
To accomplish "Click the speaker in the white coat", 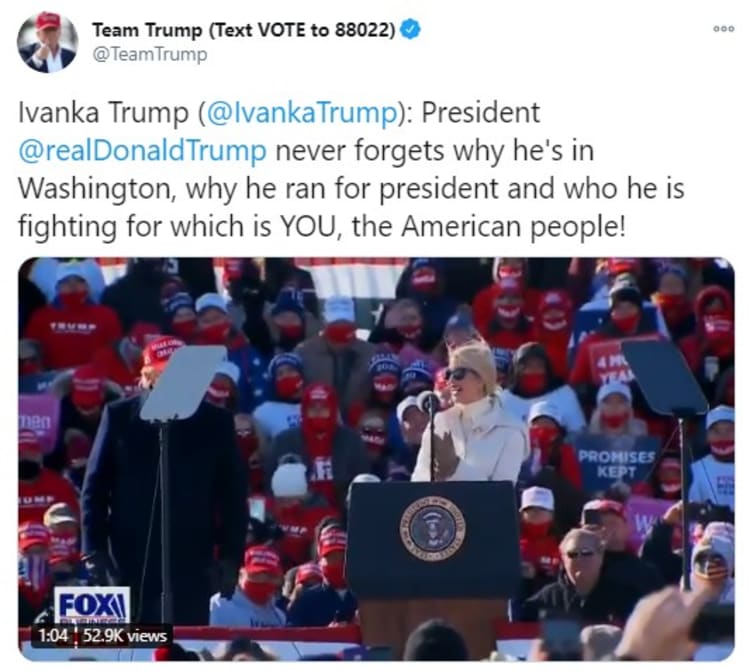I will point(471,416).
